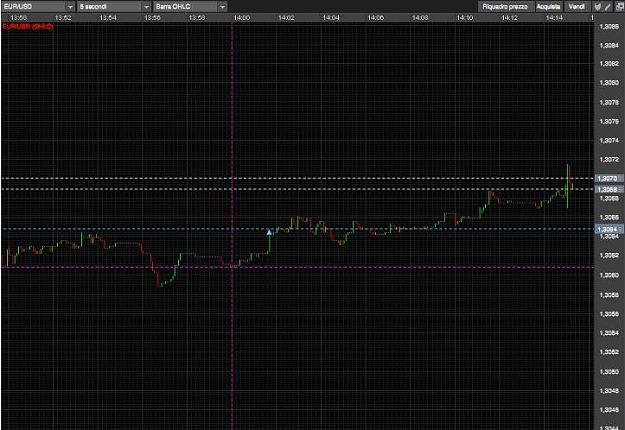Click the 1,3076 price axis label

609,121
